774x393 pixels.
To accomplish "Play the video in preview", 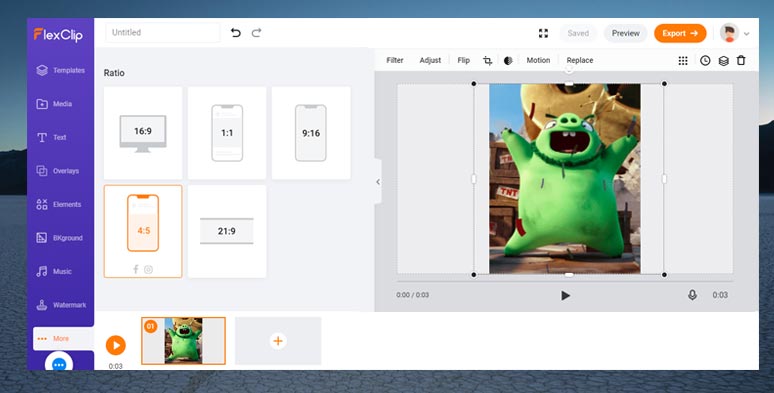I will click(565, 295).
